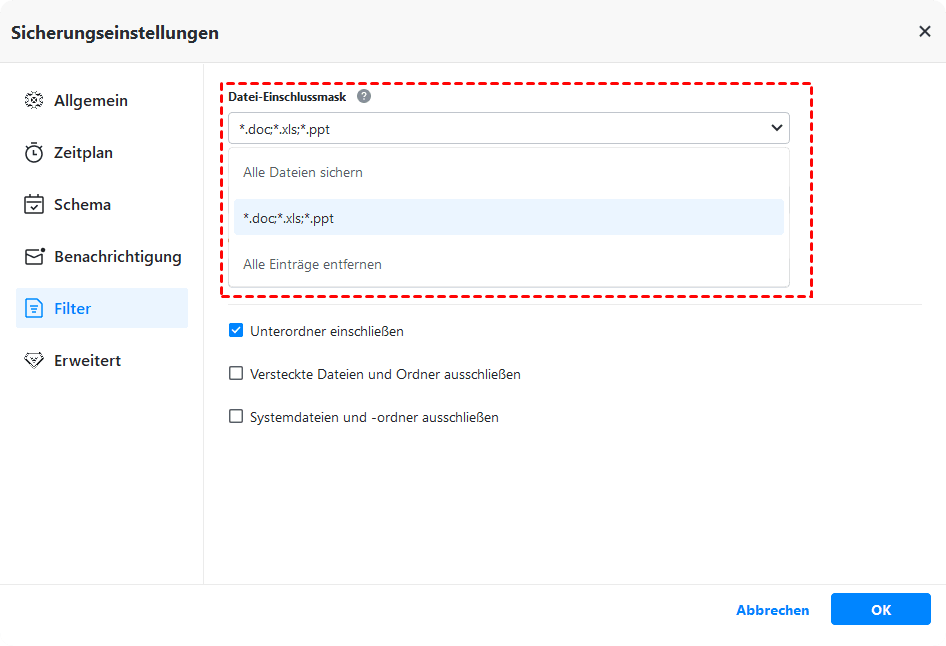Collapse the file inclusion mask dropdown arrow
The height and width of the screenshot is (646, 946).
(x=776, y=128)
